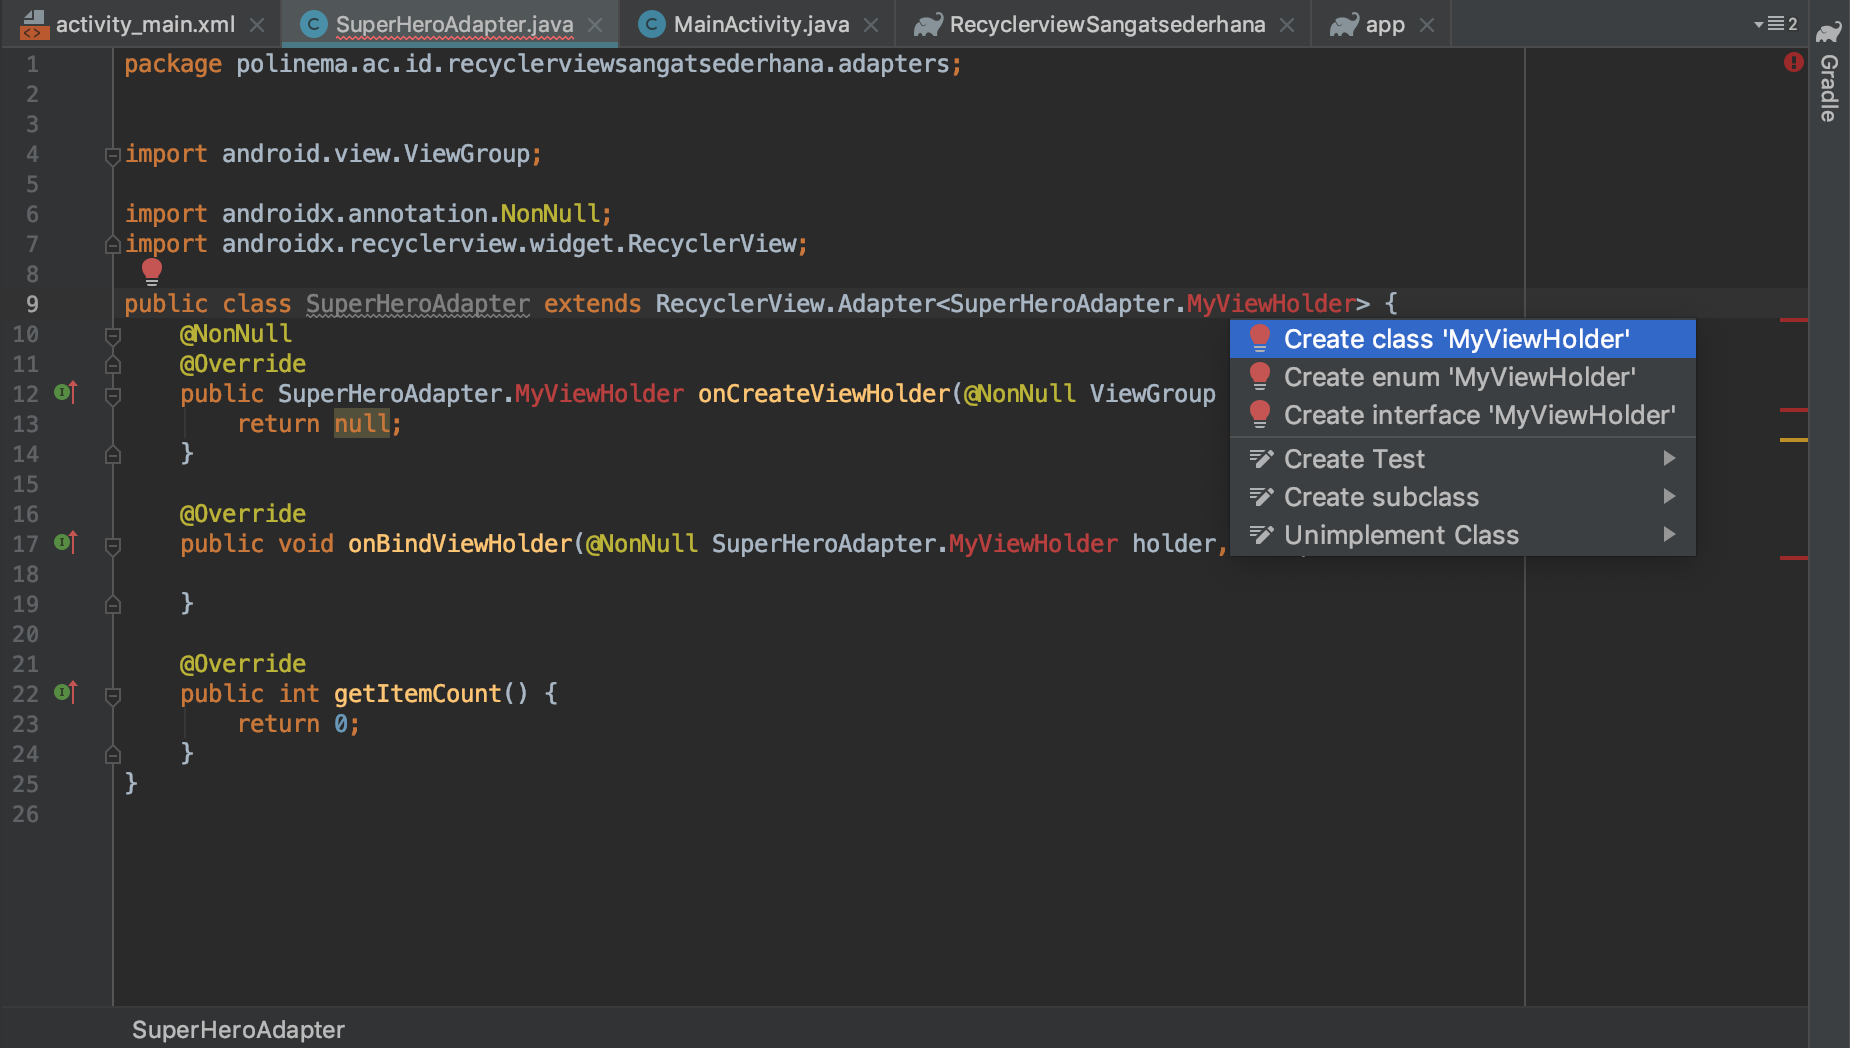Click the fold end marker on line 19
Image resolution: width=1850 pixels, height=1048 pixels.
[113, 605]
